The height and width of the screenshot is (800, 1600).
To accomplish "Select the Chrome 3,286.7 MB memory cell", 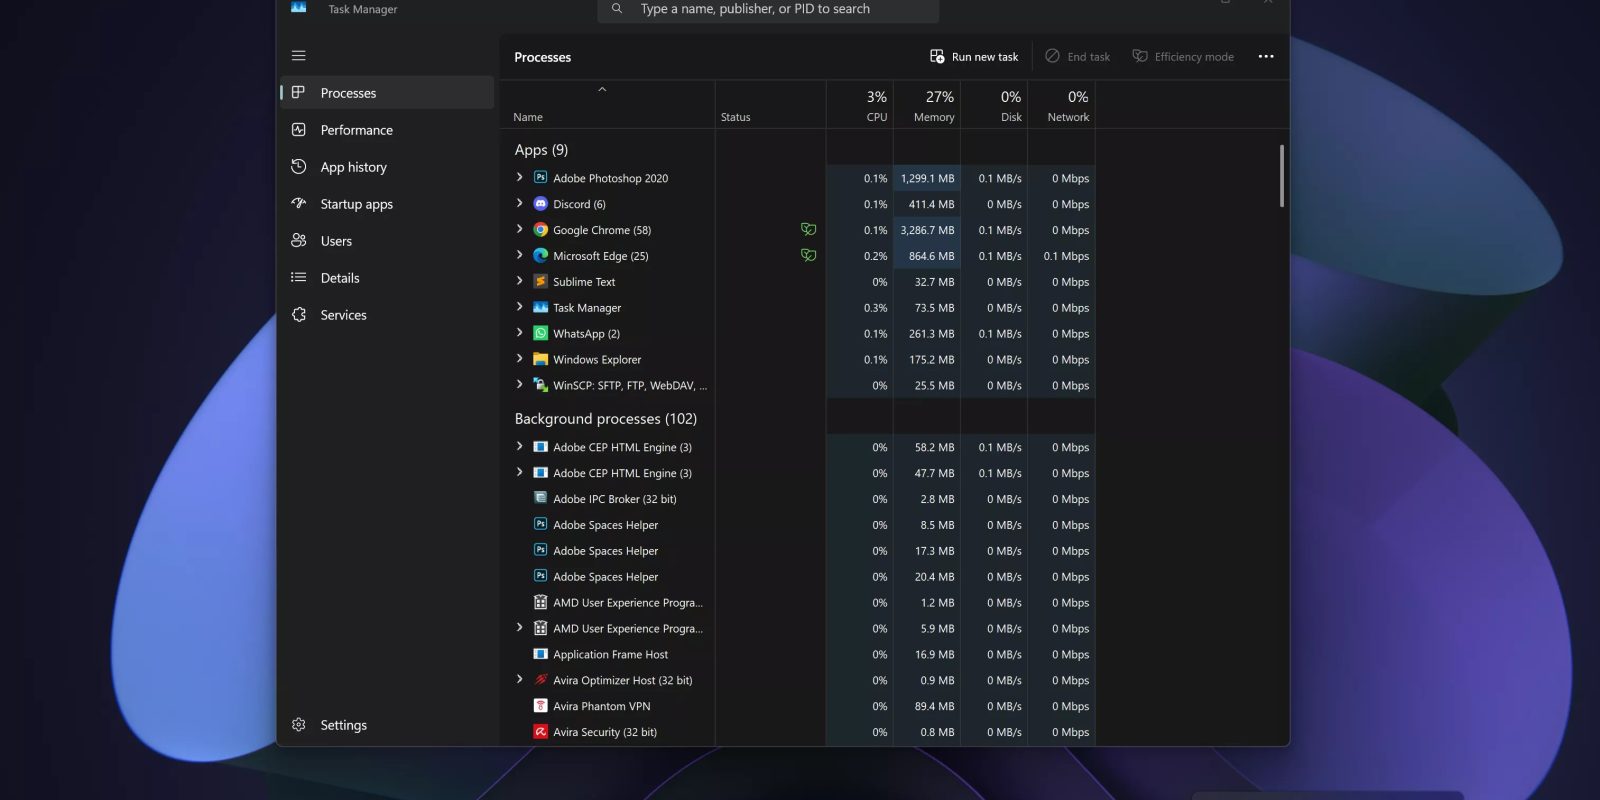I will point(927,230).
